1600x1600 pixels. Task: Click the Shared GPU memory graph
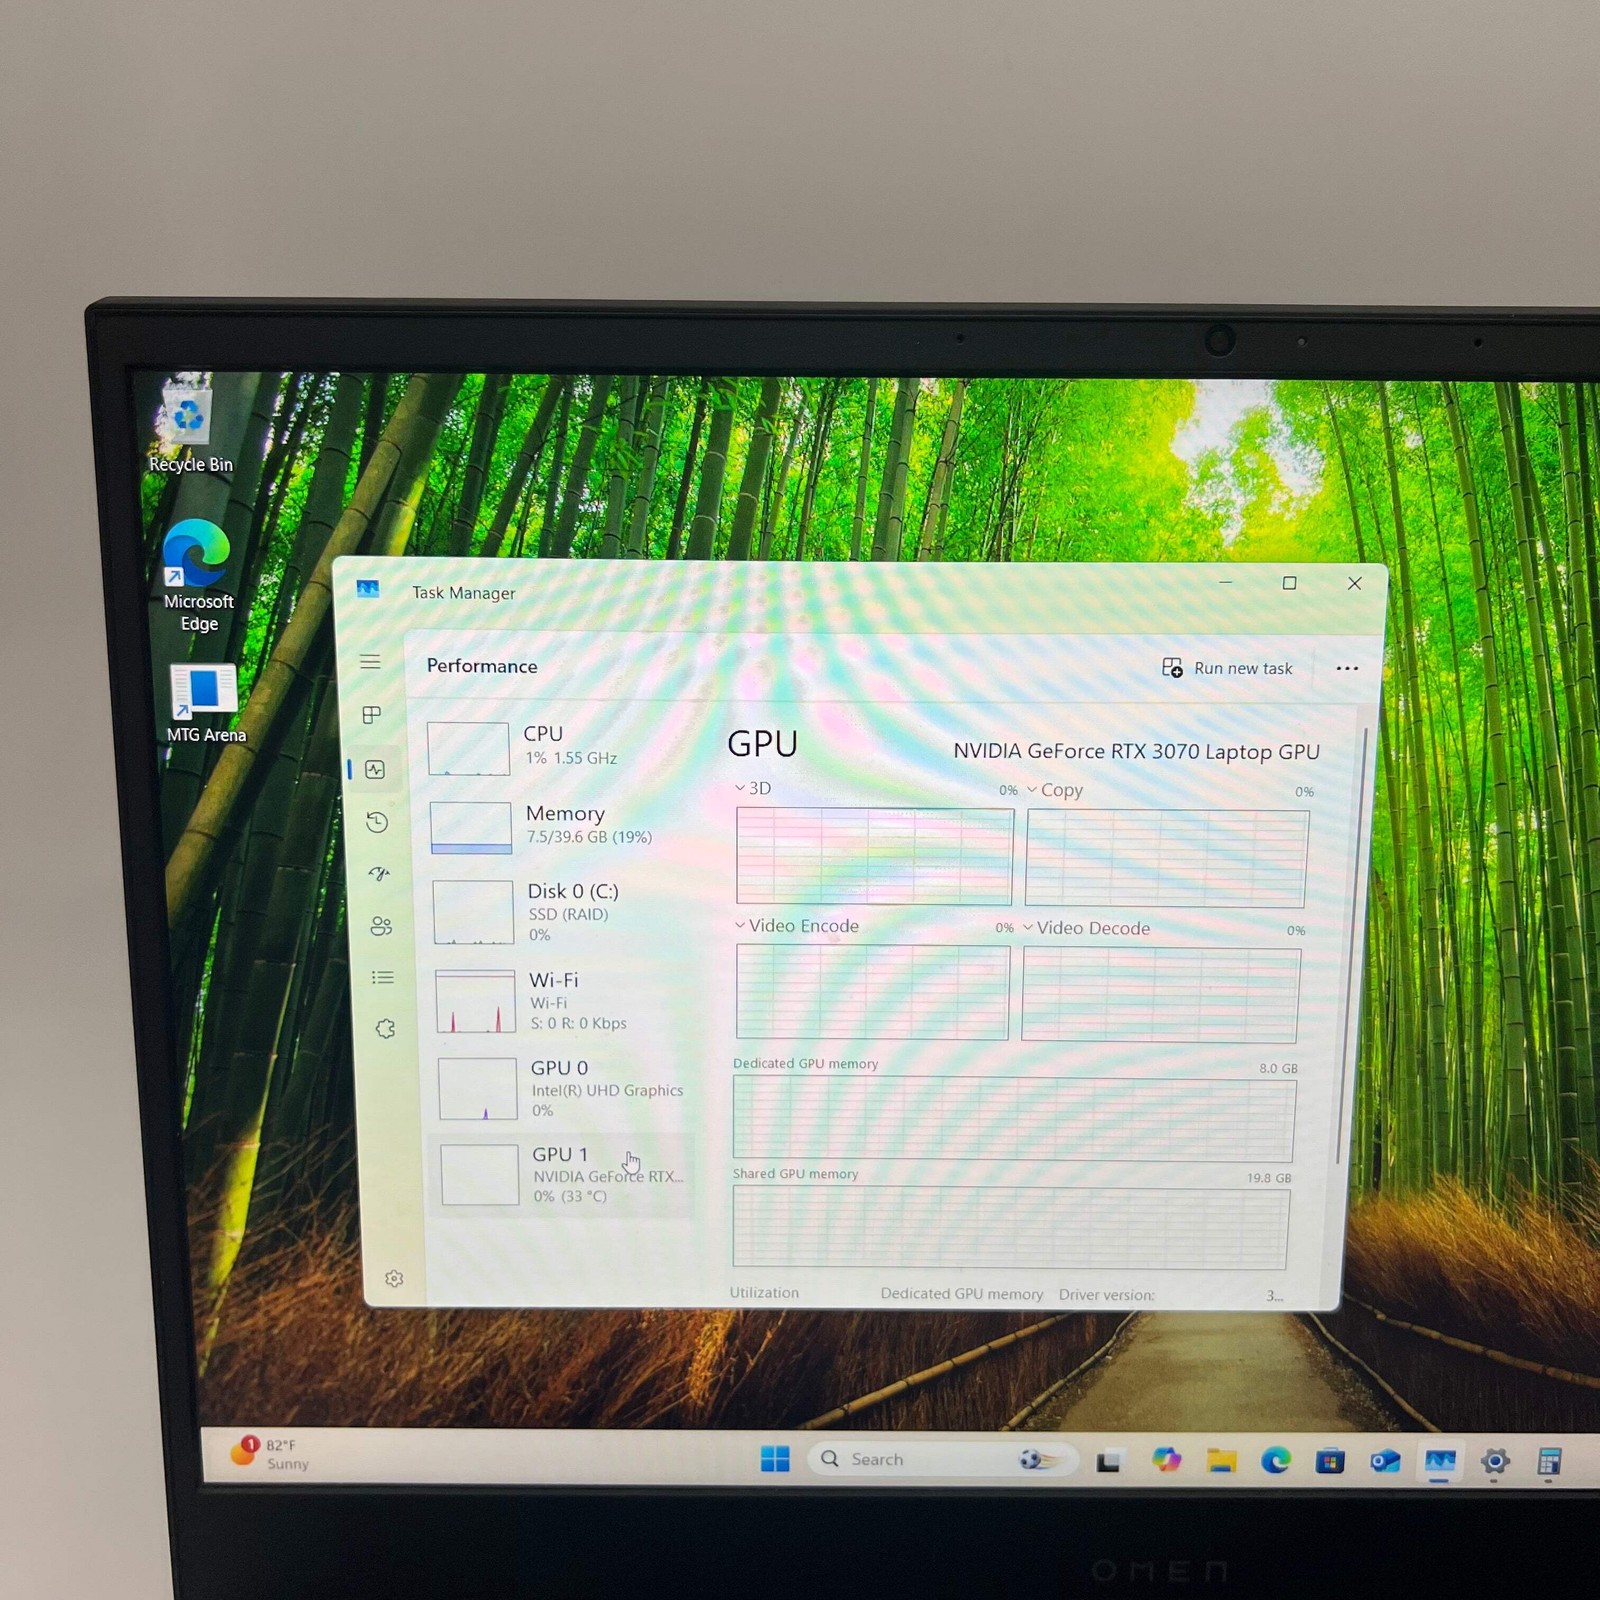(1010, 1228)
